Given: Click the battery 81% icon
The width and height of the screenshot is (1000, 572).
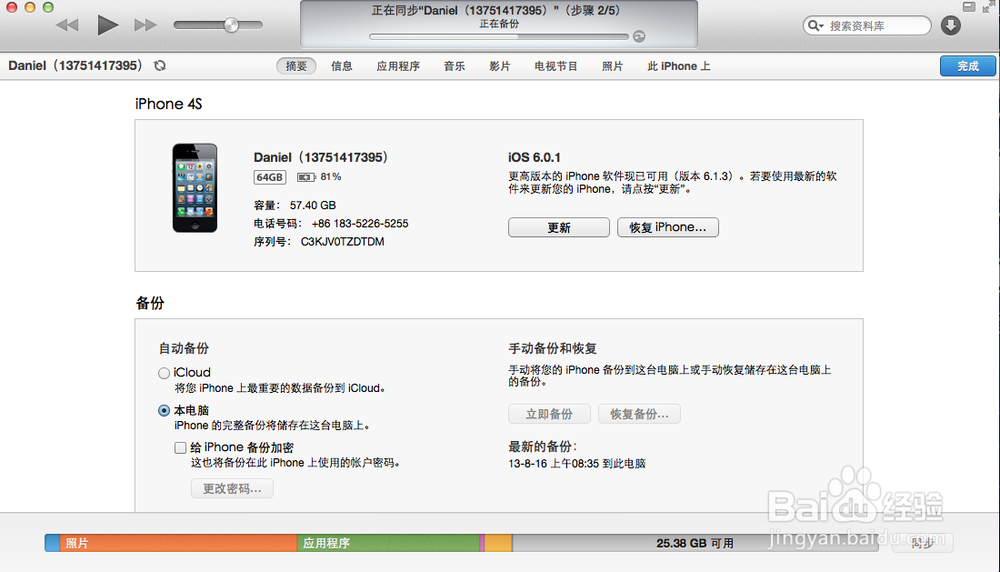Looking at the screenshot, I should (306, 177).
